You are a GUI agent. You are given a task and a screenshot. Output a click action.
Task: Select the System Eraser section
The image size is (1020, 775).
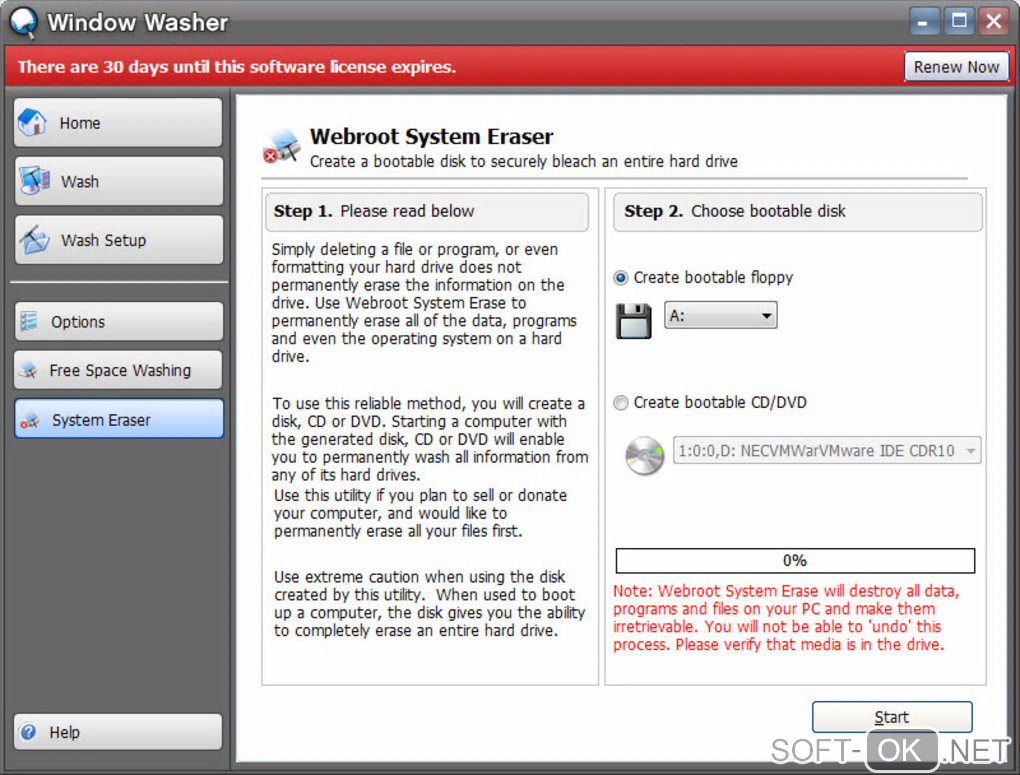118,419
